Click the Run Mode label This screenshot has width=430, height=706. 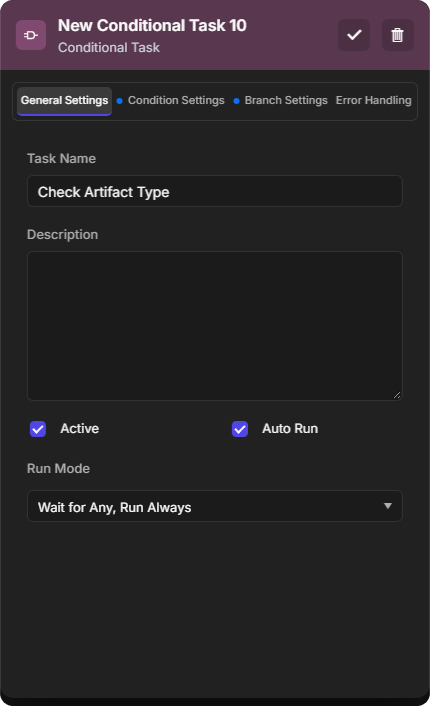click(59, 469)
